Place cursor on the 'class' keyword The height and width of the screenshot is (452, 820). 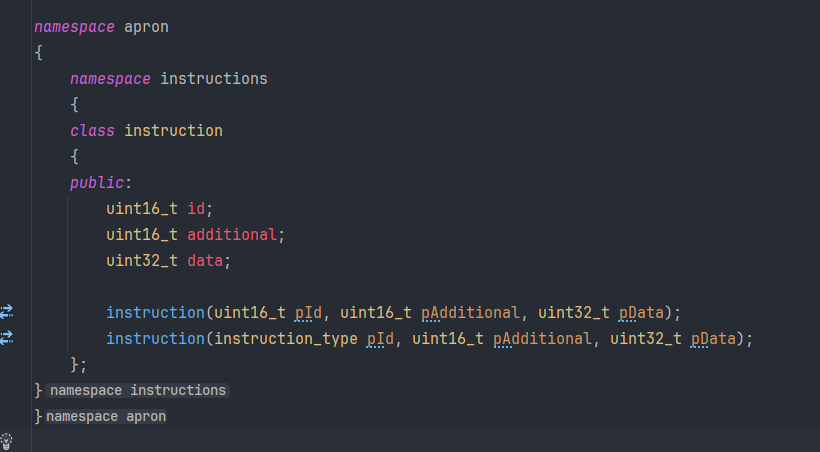tap(92, 130)
